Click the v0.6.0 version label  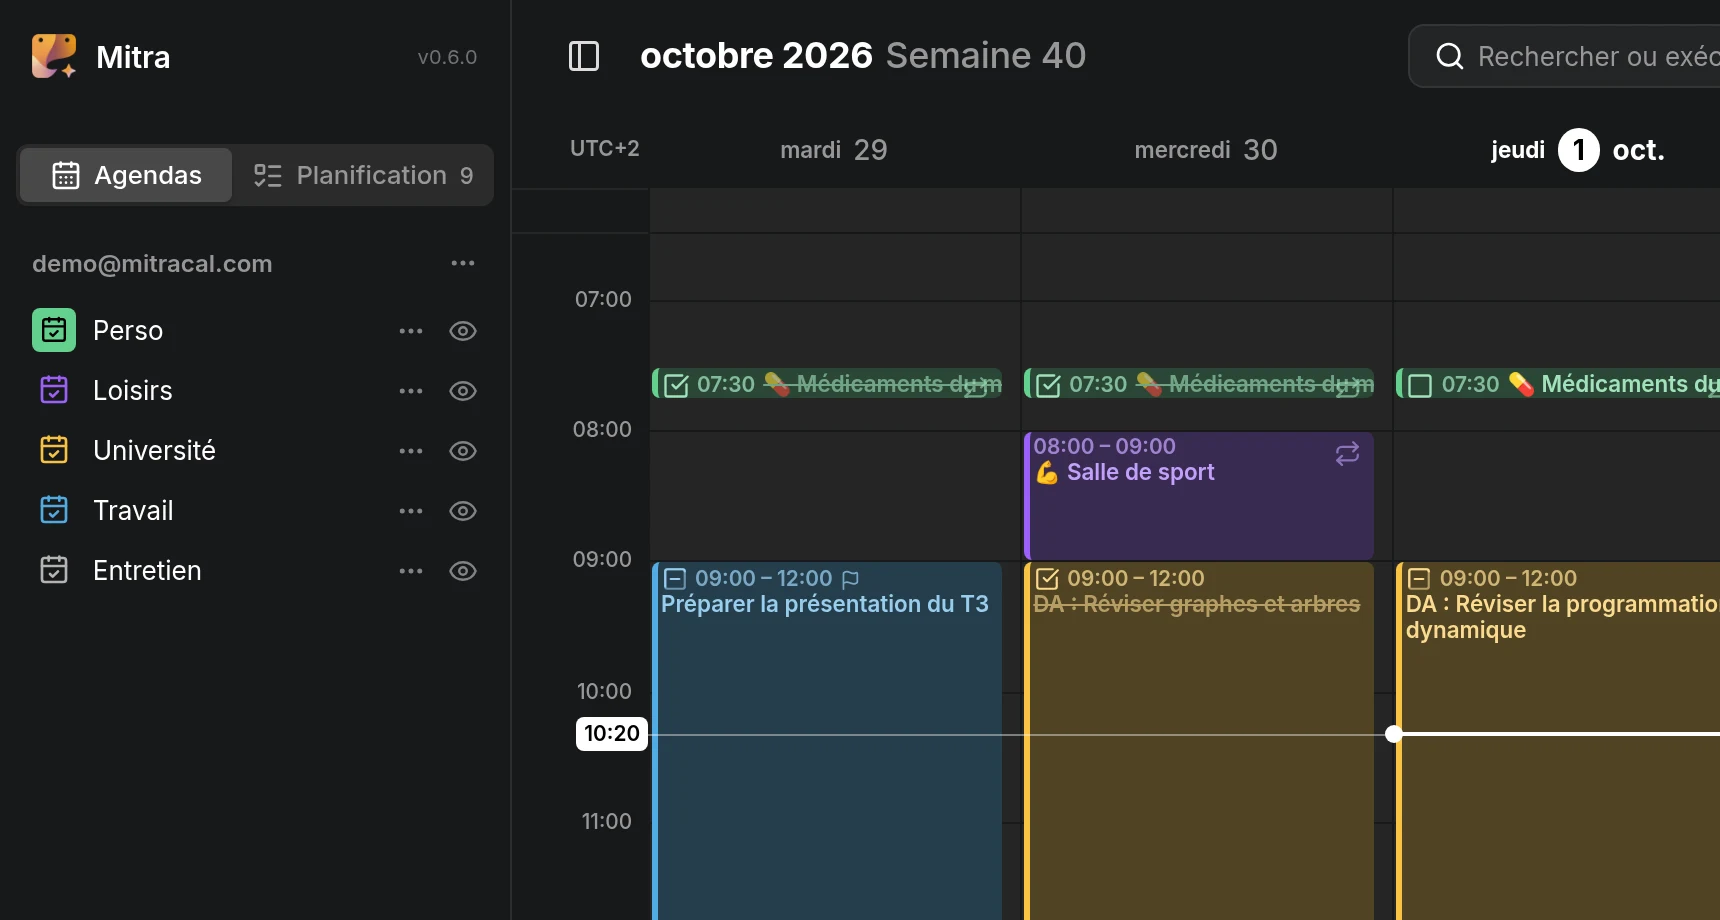[447, 57]
